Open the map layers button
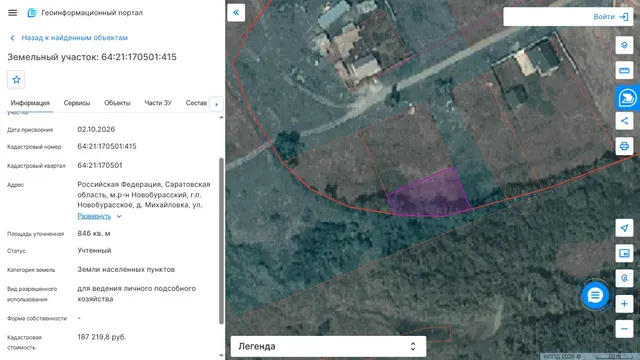Viewport: 640px width, 360px height. coord(624,45)
